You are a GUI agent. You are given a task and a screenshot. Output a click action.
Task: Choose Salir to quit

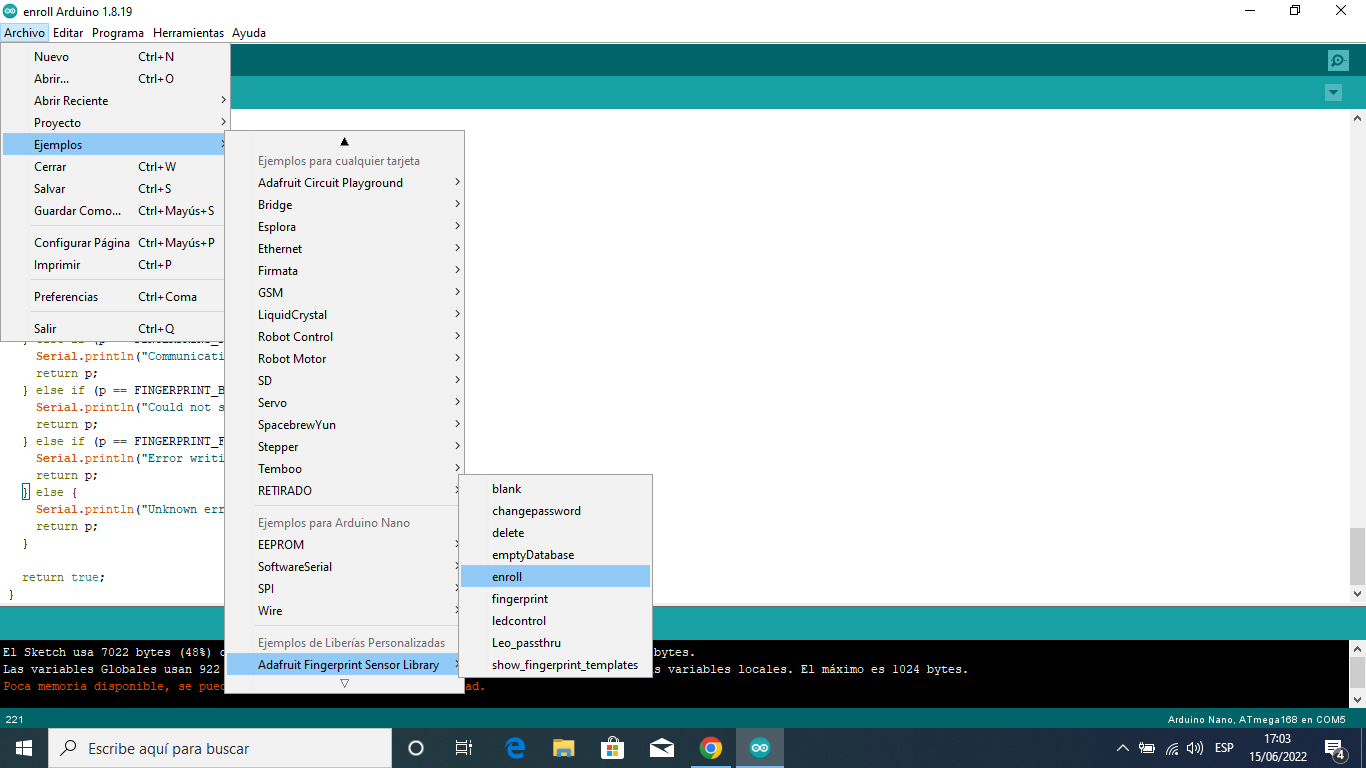(116, 329)
